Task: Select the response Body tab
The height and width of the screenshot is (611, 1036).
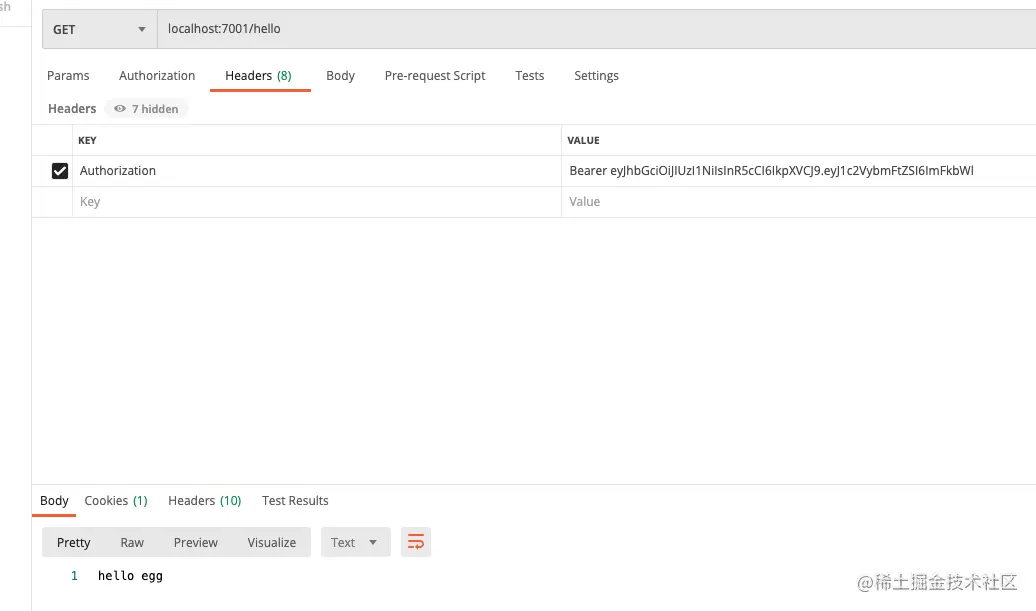Action: (x=54, y=501)
